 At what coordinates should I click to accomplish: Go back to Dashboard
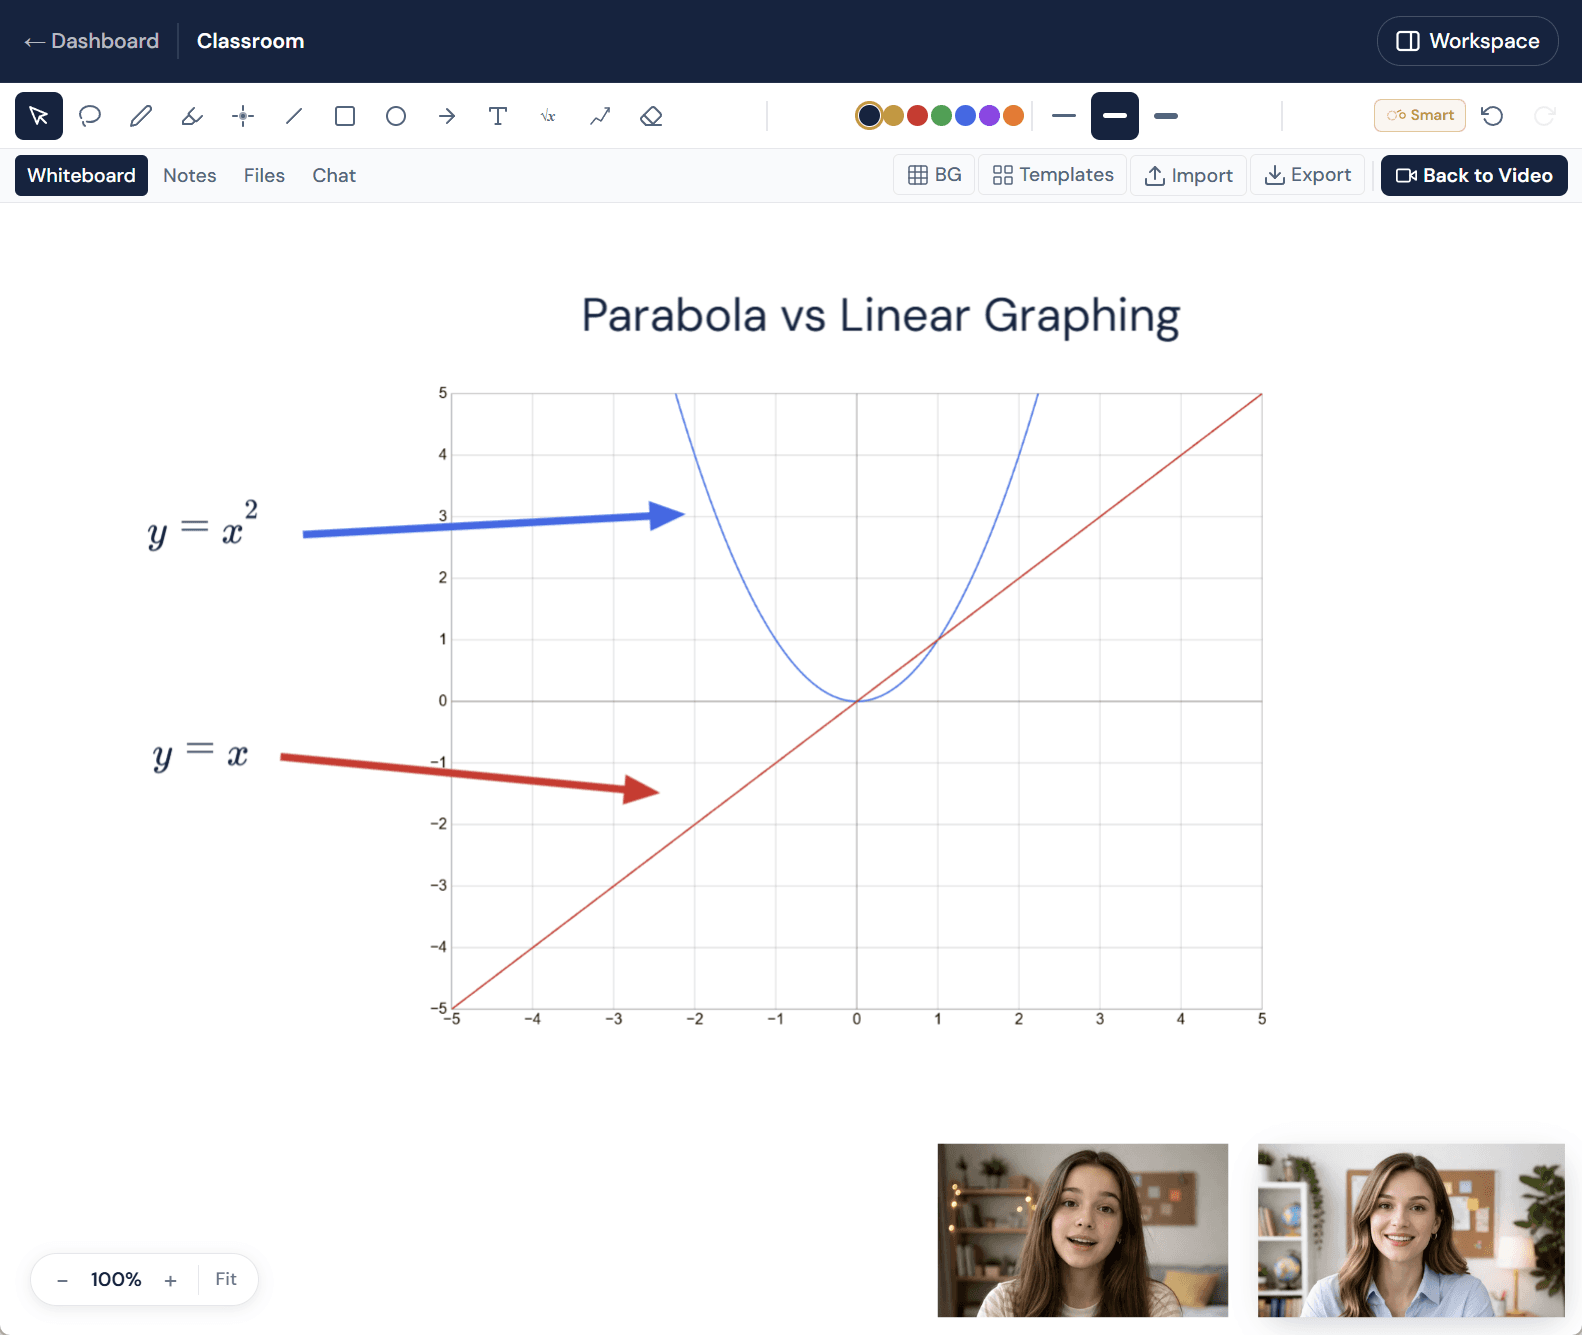click(x=91, y=41)
